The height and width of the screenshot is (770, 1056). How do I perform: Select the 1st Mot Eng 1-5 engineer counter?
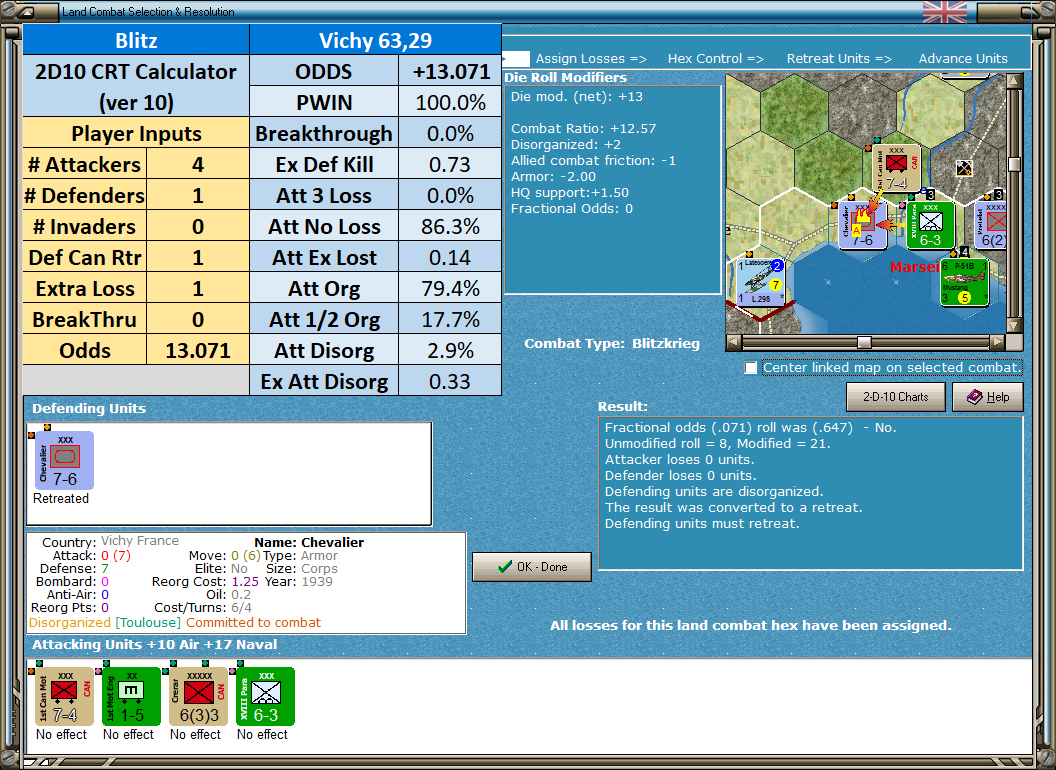[x=131, y=697]
